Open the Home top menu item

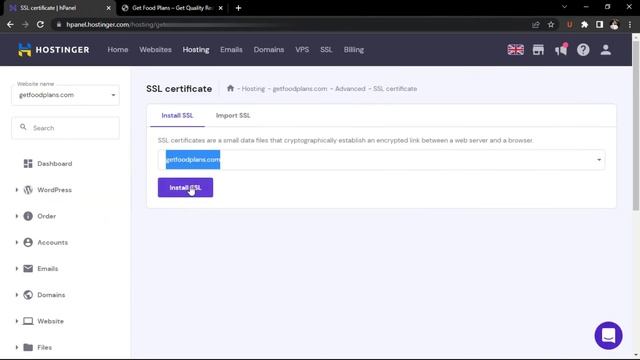click(118, 50)
